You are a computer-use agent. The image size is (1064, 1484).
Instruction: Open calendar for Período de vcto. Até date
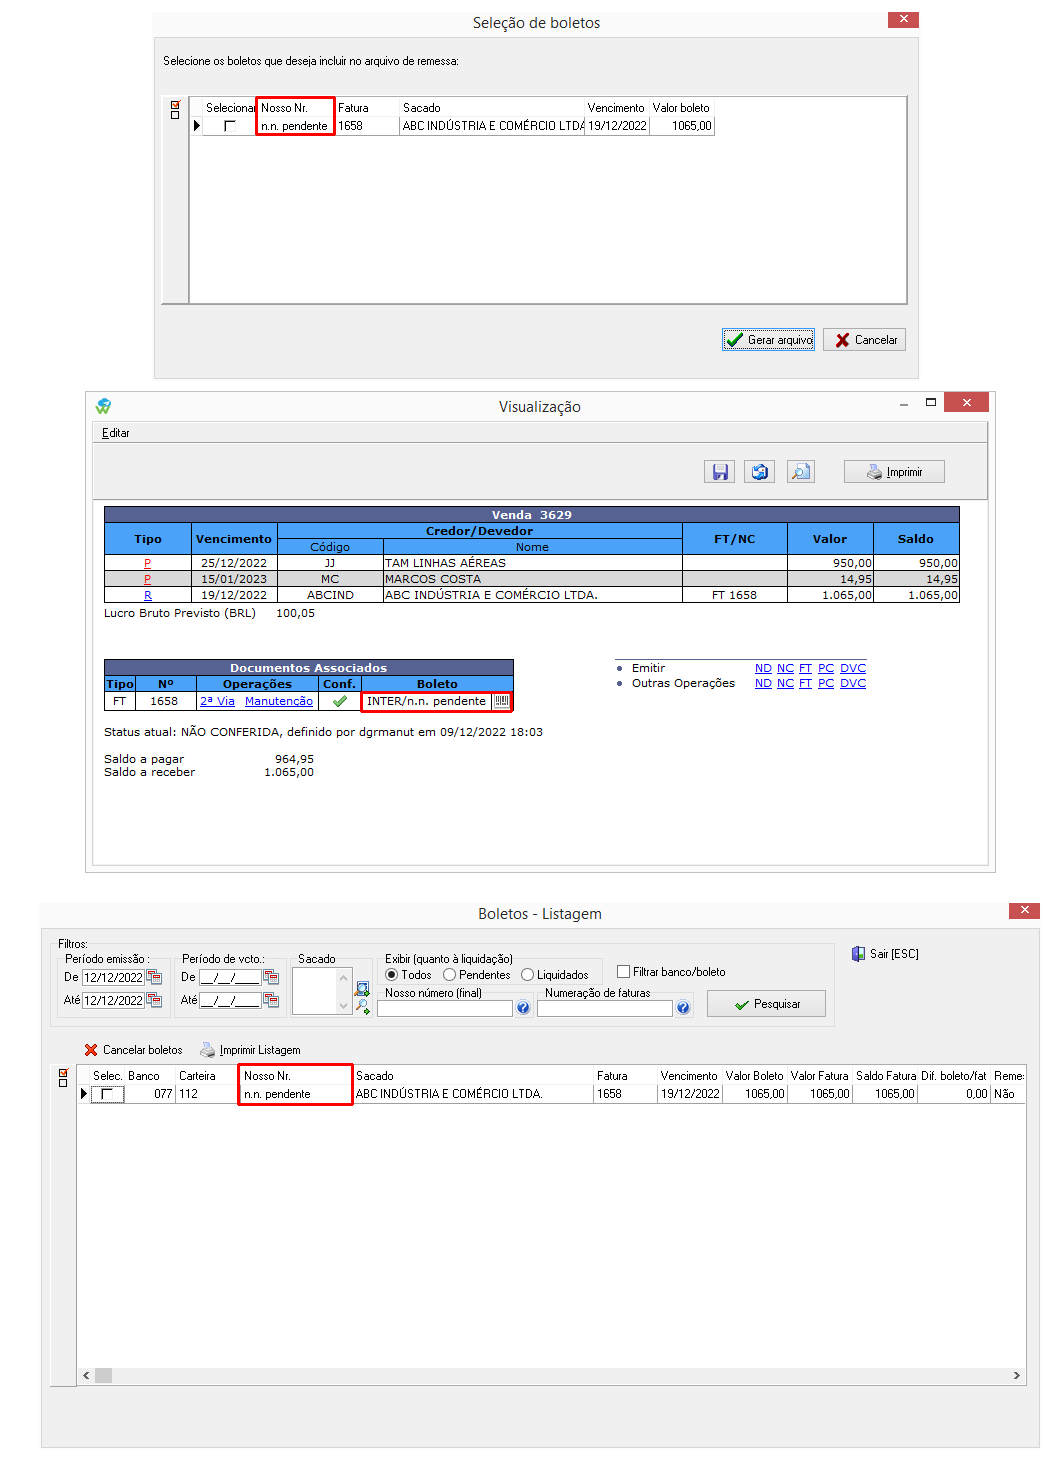click(x=271, y=1000)
